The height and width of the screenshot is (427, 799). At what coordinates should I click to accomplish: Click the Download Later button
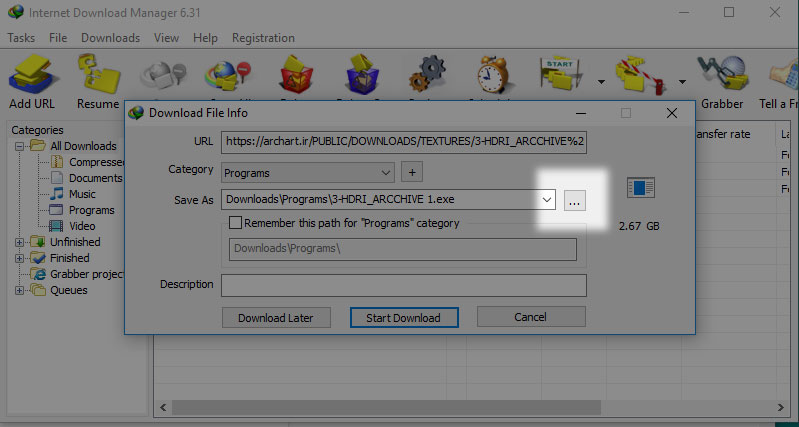pyautogui.click(x=276, y=317)
